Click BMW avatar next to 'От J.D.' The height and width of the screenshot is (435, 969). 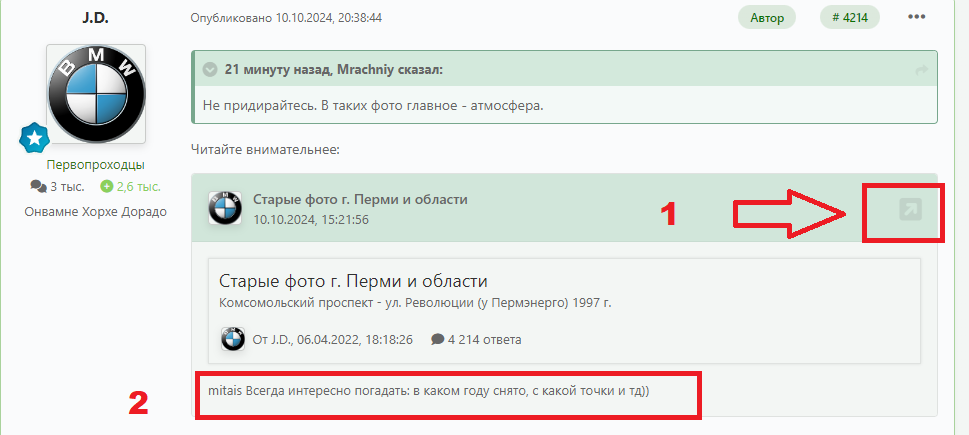tap(233, 339)
